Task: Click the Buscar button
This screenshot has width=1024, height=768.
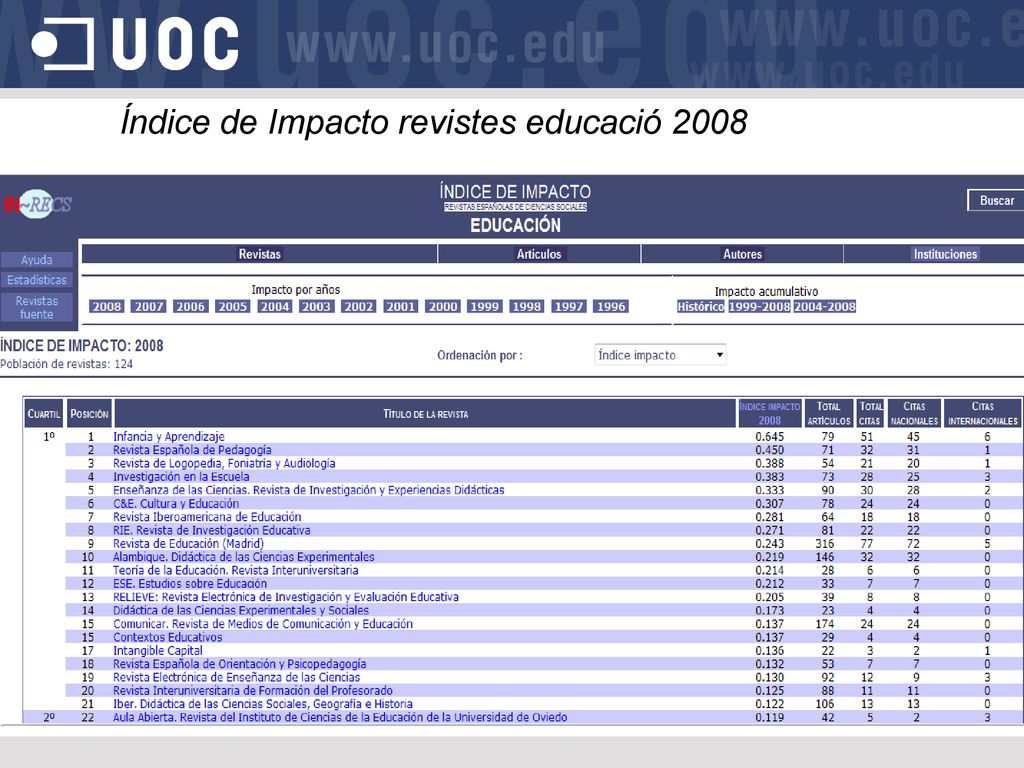Action: point(997,200)
